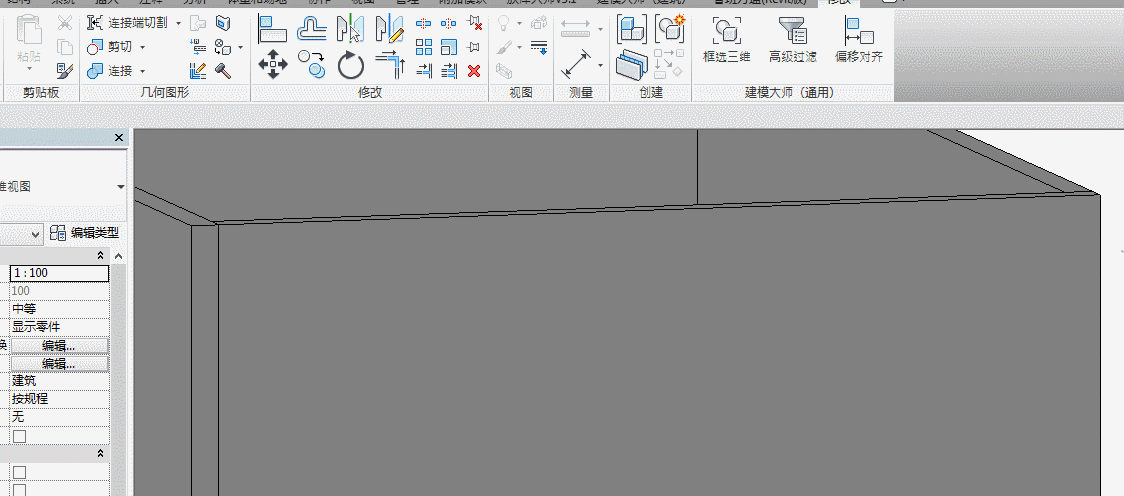This screenshot has height=496, width=1124.
Task: Open the 连接端切割 dropdown arrow
Action: click(178, 24)
